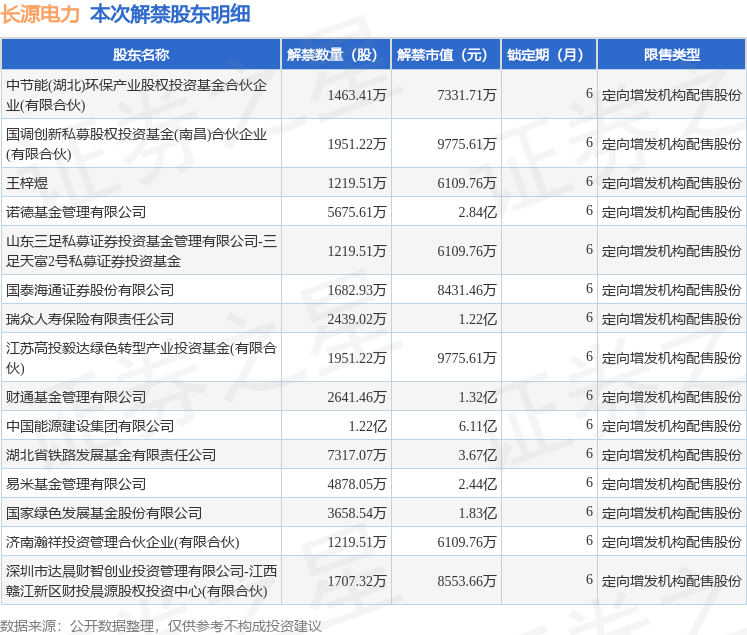Click shareholder 中国能源建设集团有限公司
The image size is (747, 635).
coord(90,426)
